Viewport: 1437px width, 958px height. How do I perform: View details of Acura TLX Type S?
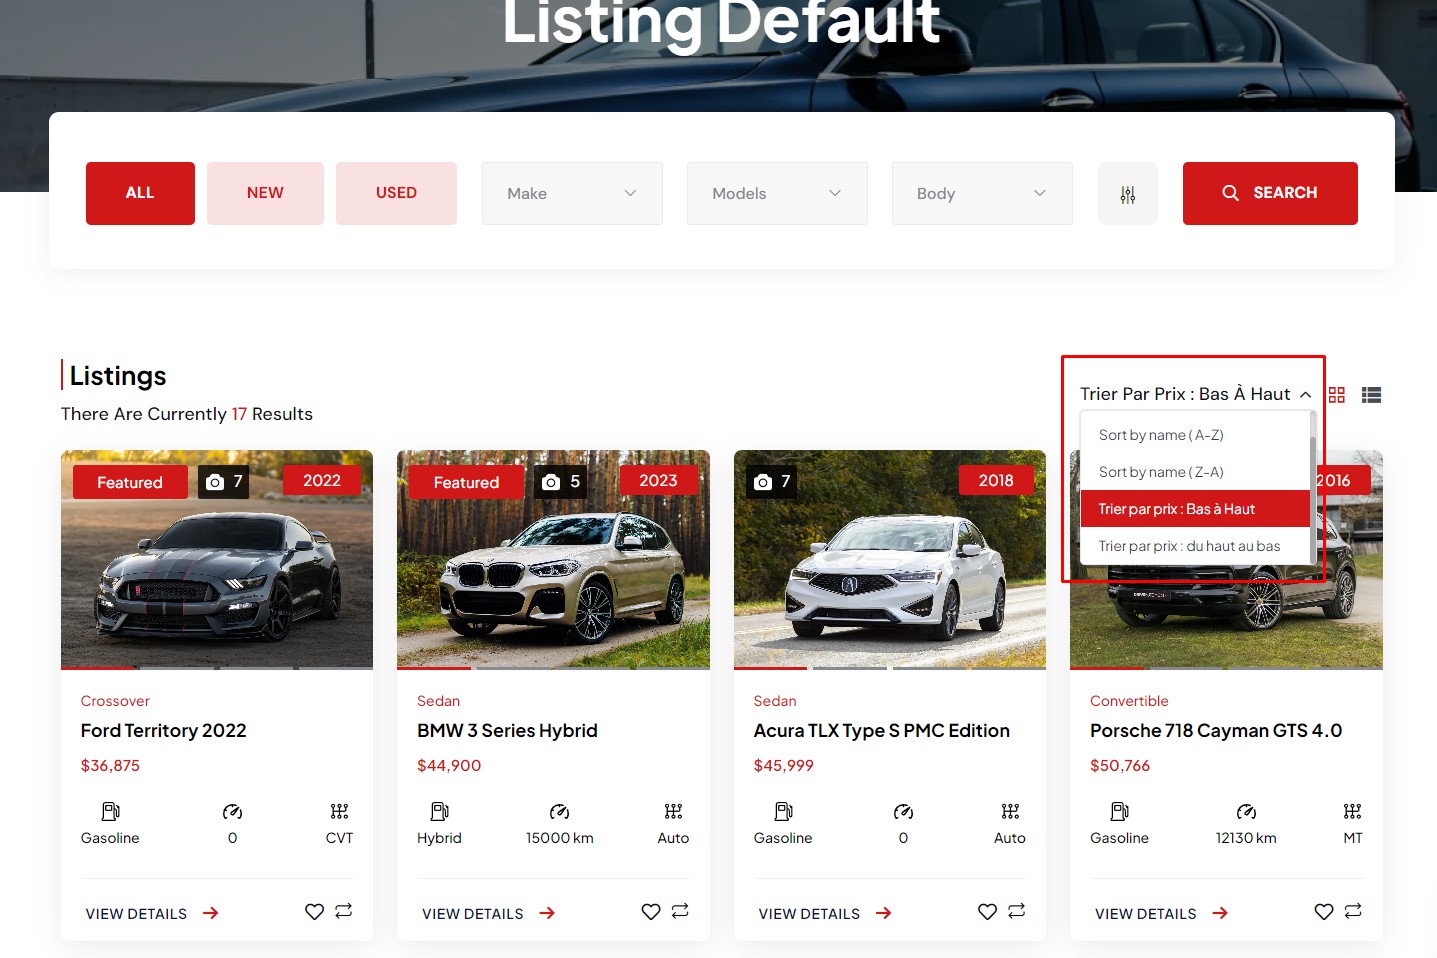pos(825,914)
